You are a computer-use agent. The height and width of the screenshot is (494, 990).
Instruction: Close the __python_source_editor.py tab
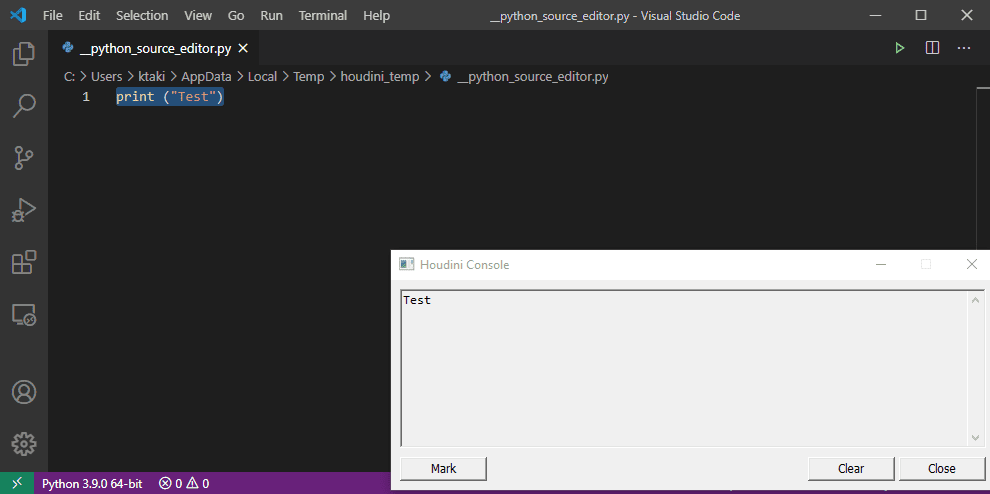coord(243,48)
